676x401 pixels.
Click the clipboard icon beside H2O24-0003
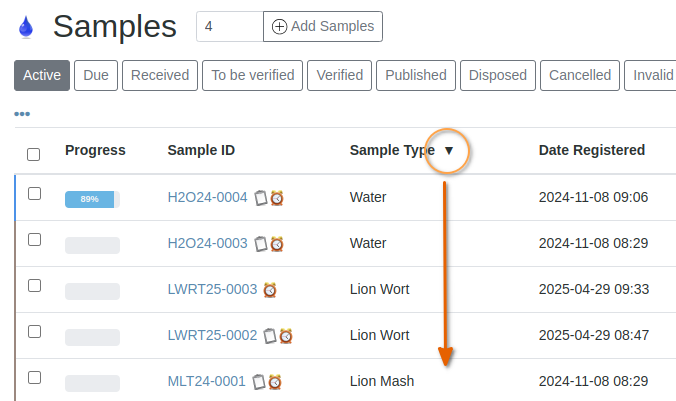click(x=260, y=243)
